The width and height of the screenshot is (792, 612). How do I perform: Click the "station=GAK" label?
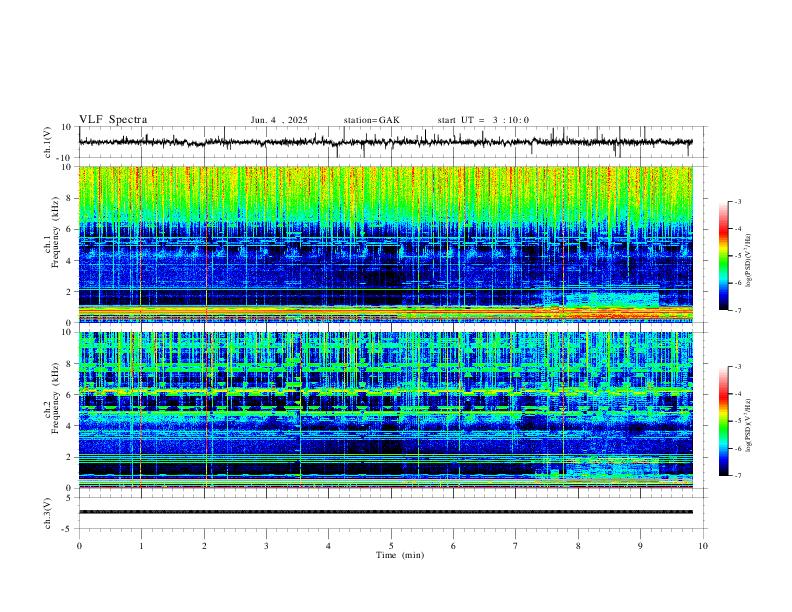pyautogui.click(x=371, y=120)
